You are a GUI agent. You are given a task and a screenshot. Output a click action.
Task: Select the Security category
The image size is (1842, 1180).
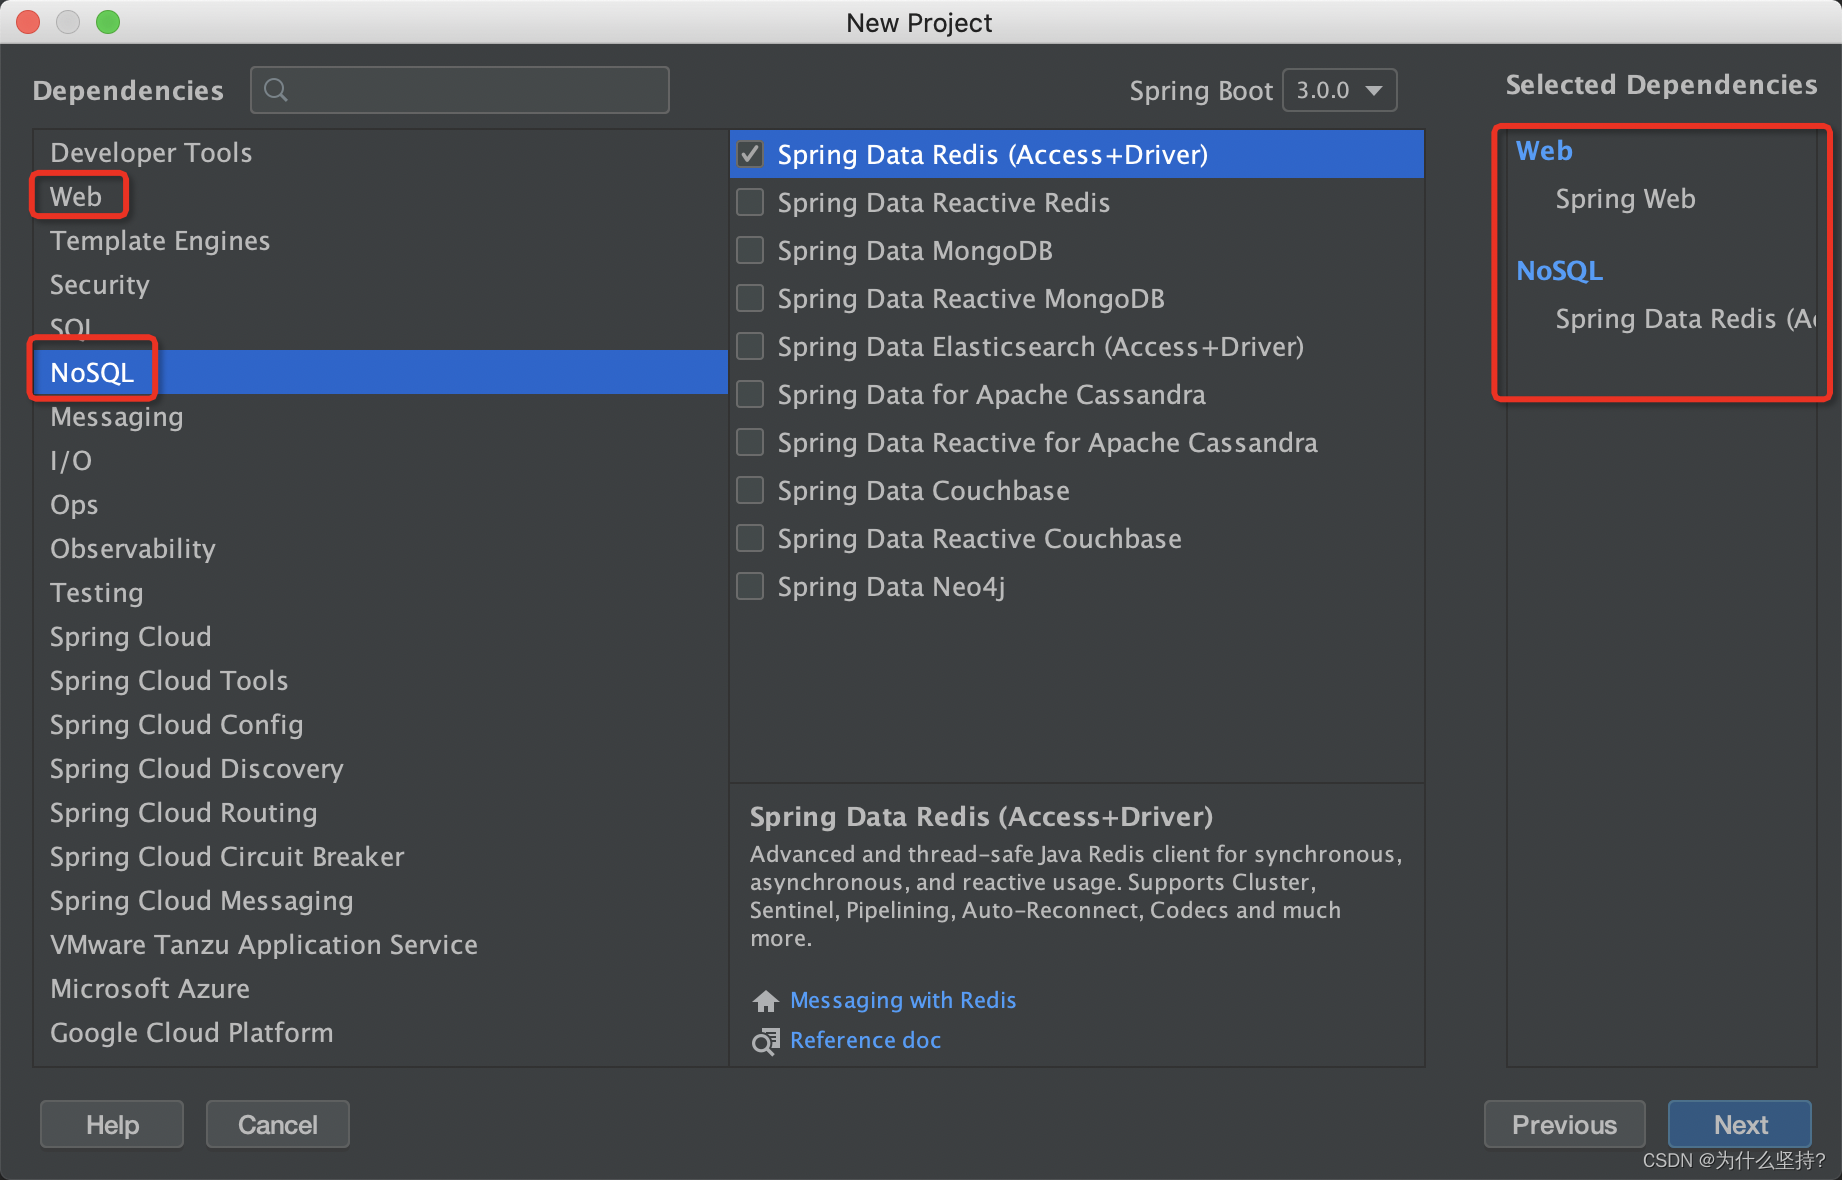coord(380,285)
